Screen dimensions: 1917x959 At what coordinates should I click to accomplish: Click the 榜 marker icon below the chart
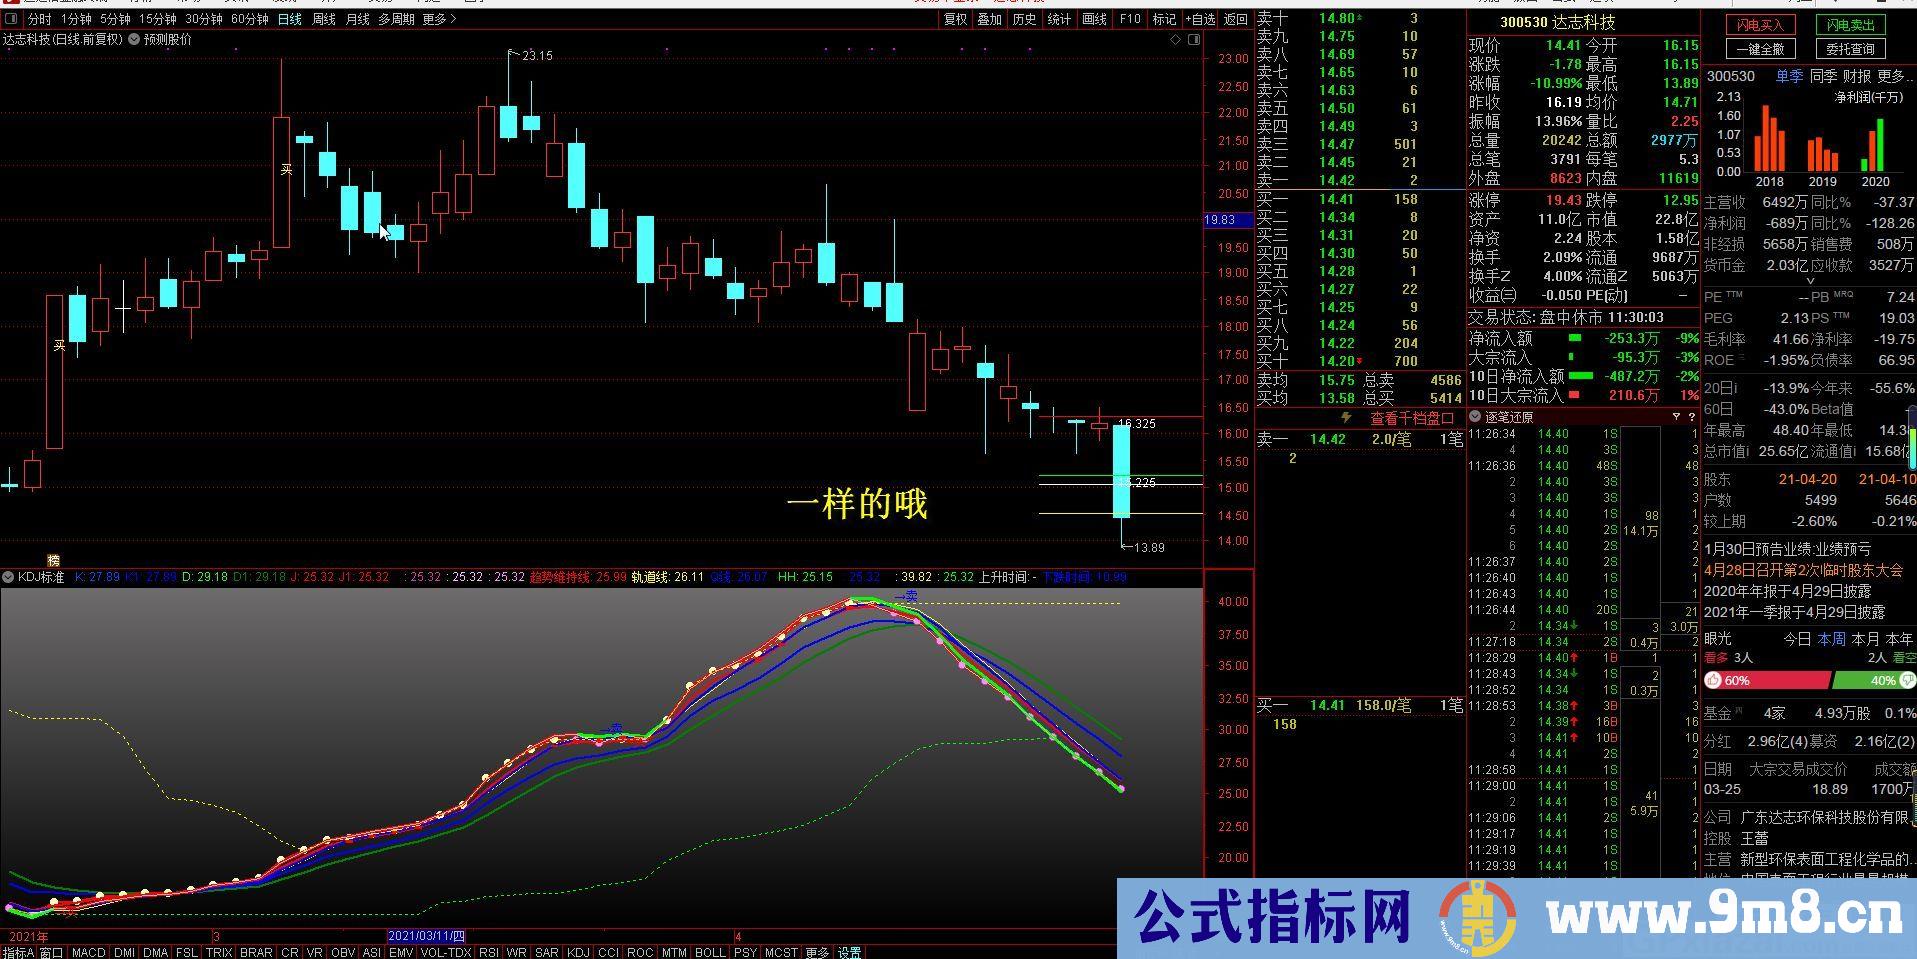pyautogui.click(x=54, y=560)
